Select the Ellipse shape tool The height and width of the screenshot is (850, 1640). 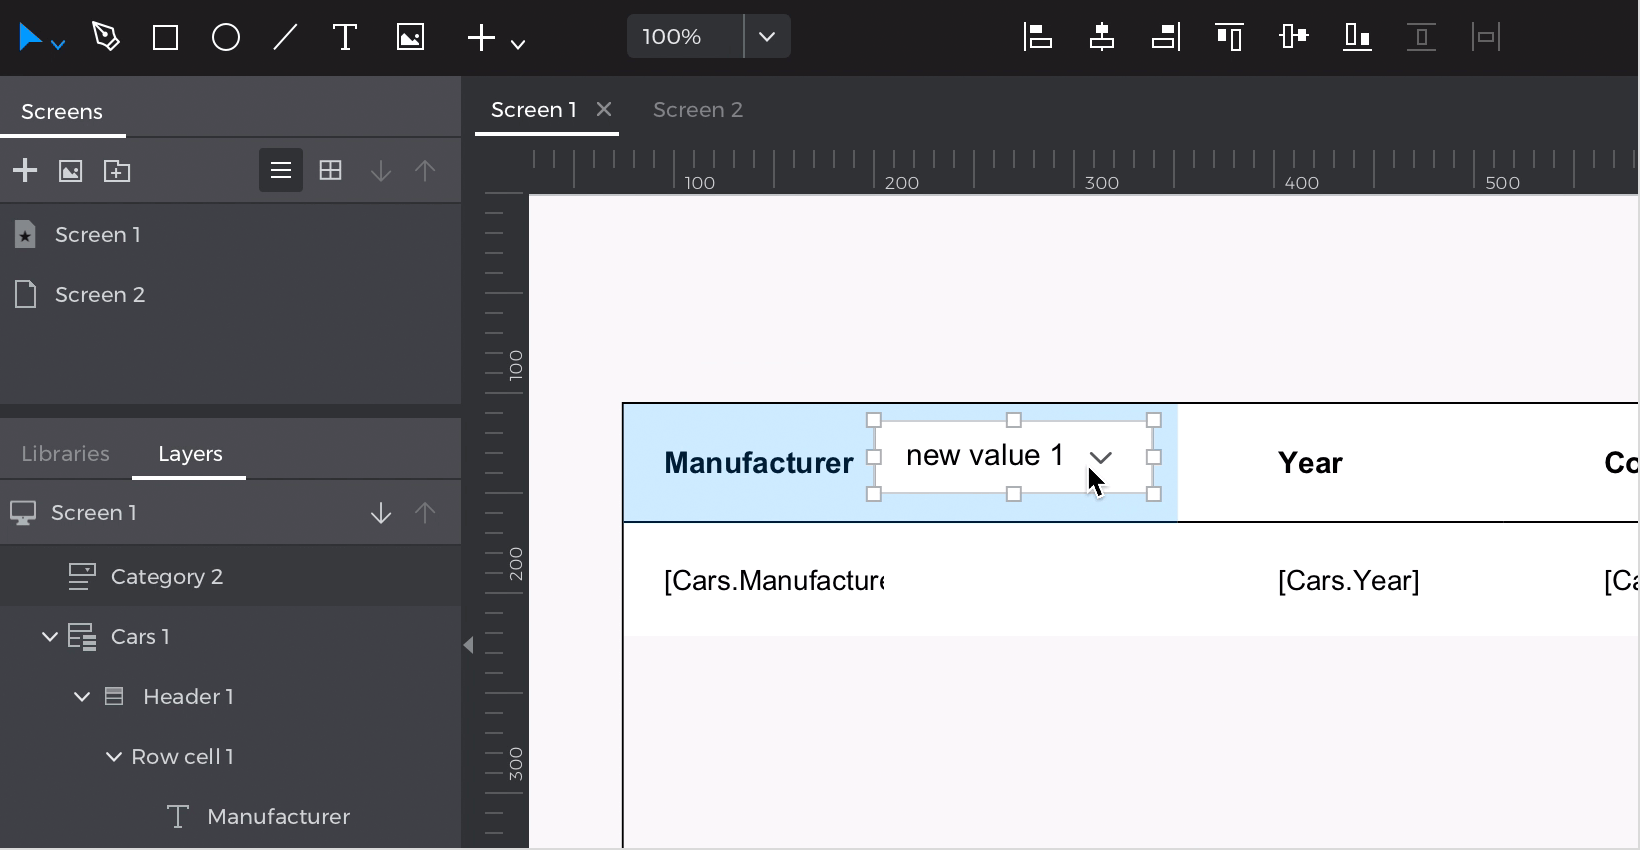226,38
